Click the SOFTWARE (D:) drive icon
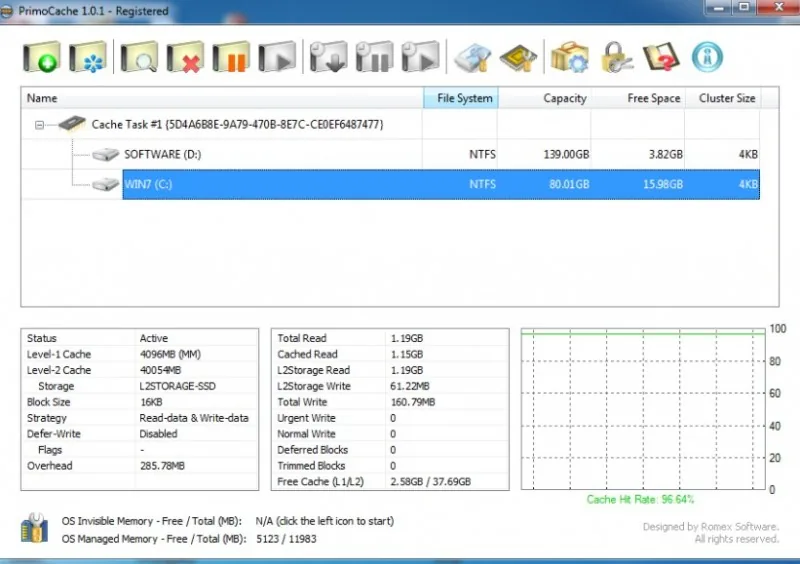This screenshot has height=564, width=800. 106,154
